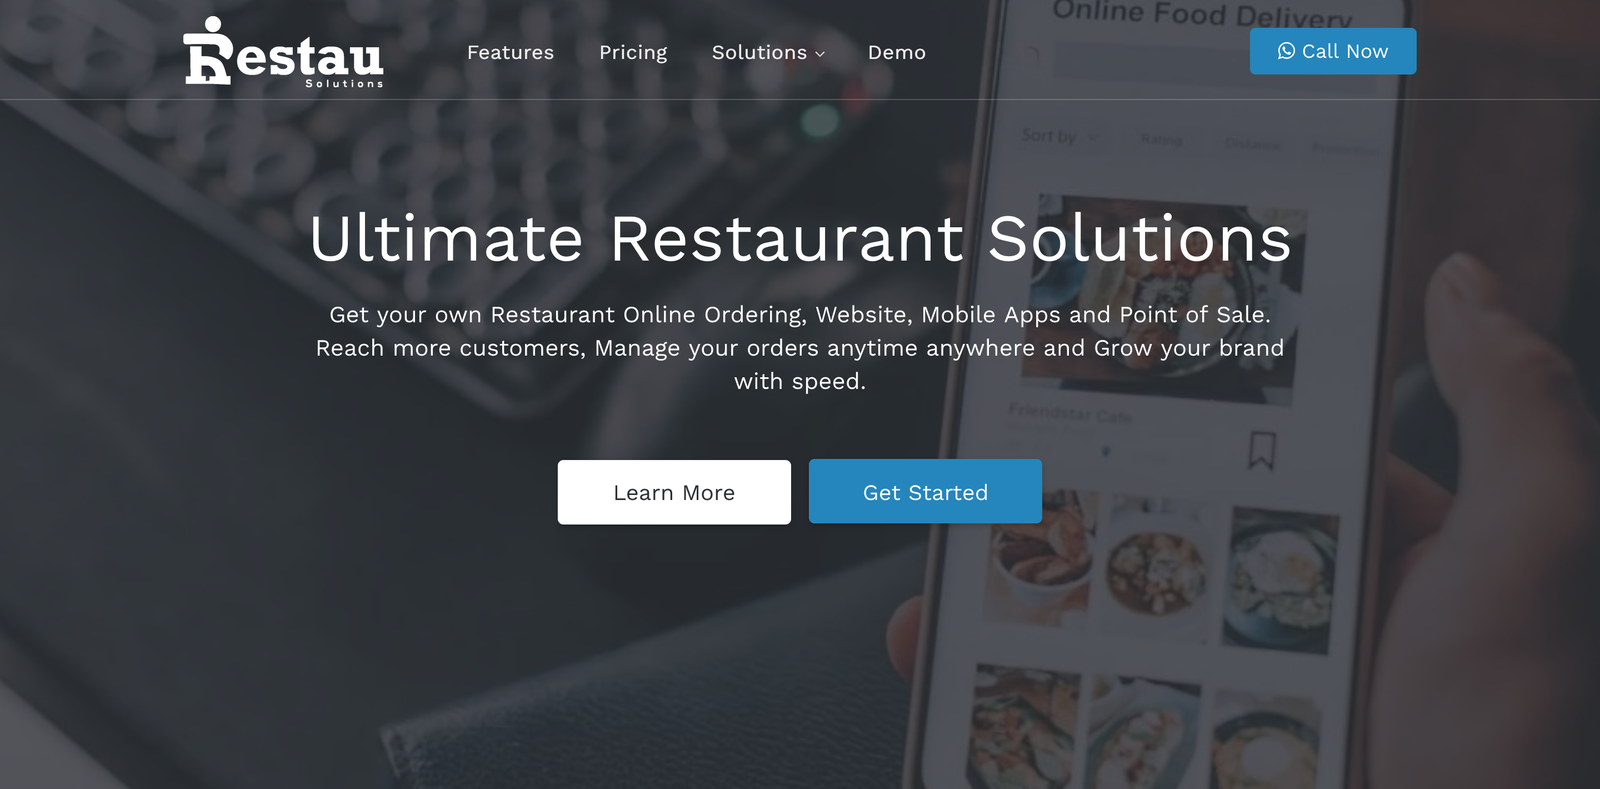Select the Rating filter on the phone
Screen dimensions: 1600x789
click(x=1161, y=140)
